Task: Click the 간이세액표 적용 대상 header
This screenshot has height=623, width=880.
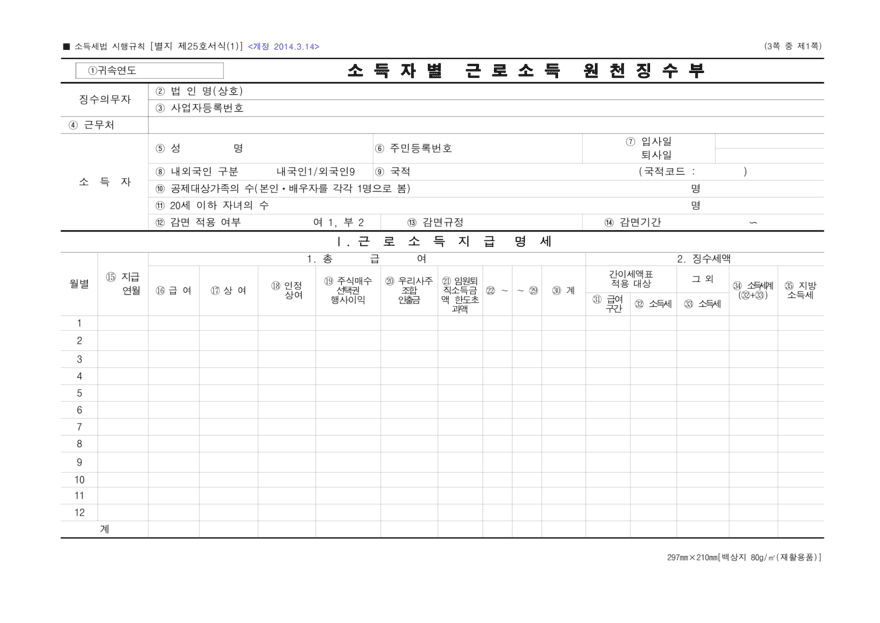Action: tap(631, 279)
